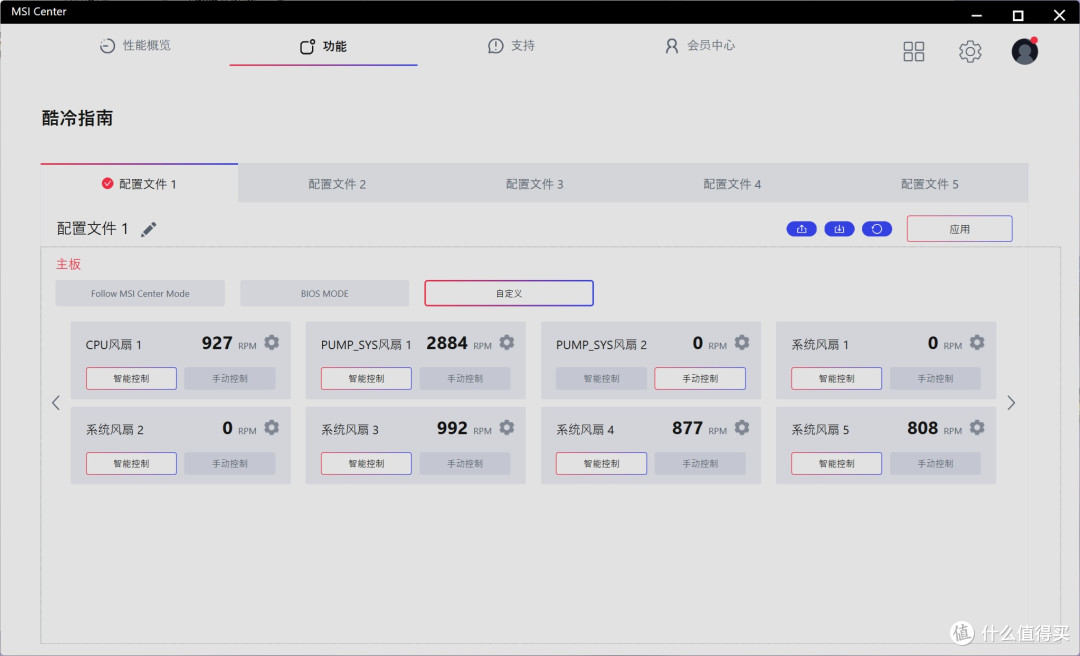This screenshot has width=1080, height=656.
Task: Select 智能控制 for PUMP_SYS风扇 1
Action: [x=366, y=378]
